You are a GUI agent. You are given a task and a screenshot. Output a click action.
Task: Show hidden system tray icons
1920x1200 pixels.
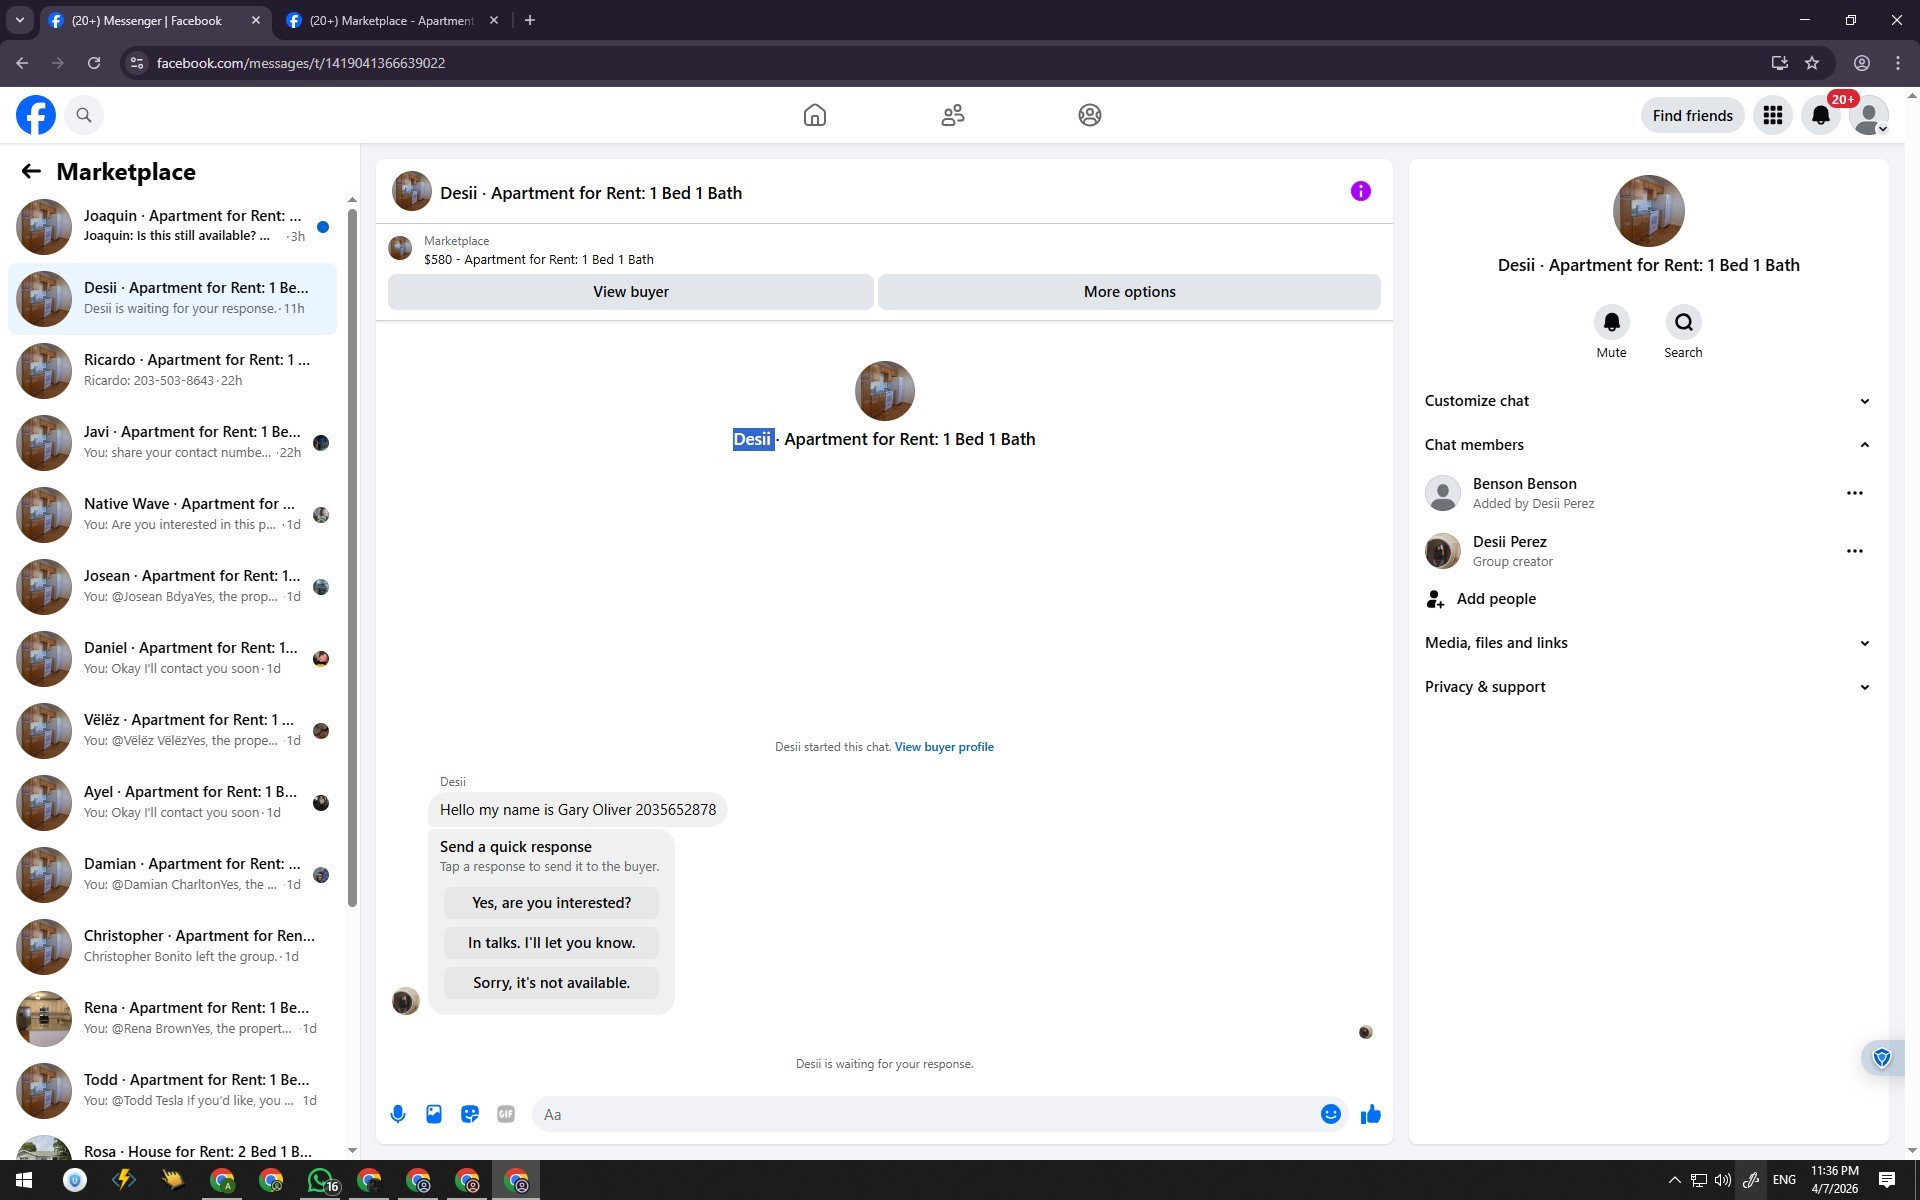[1674, 1180]
